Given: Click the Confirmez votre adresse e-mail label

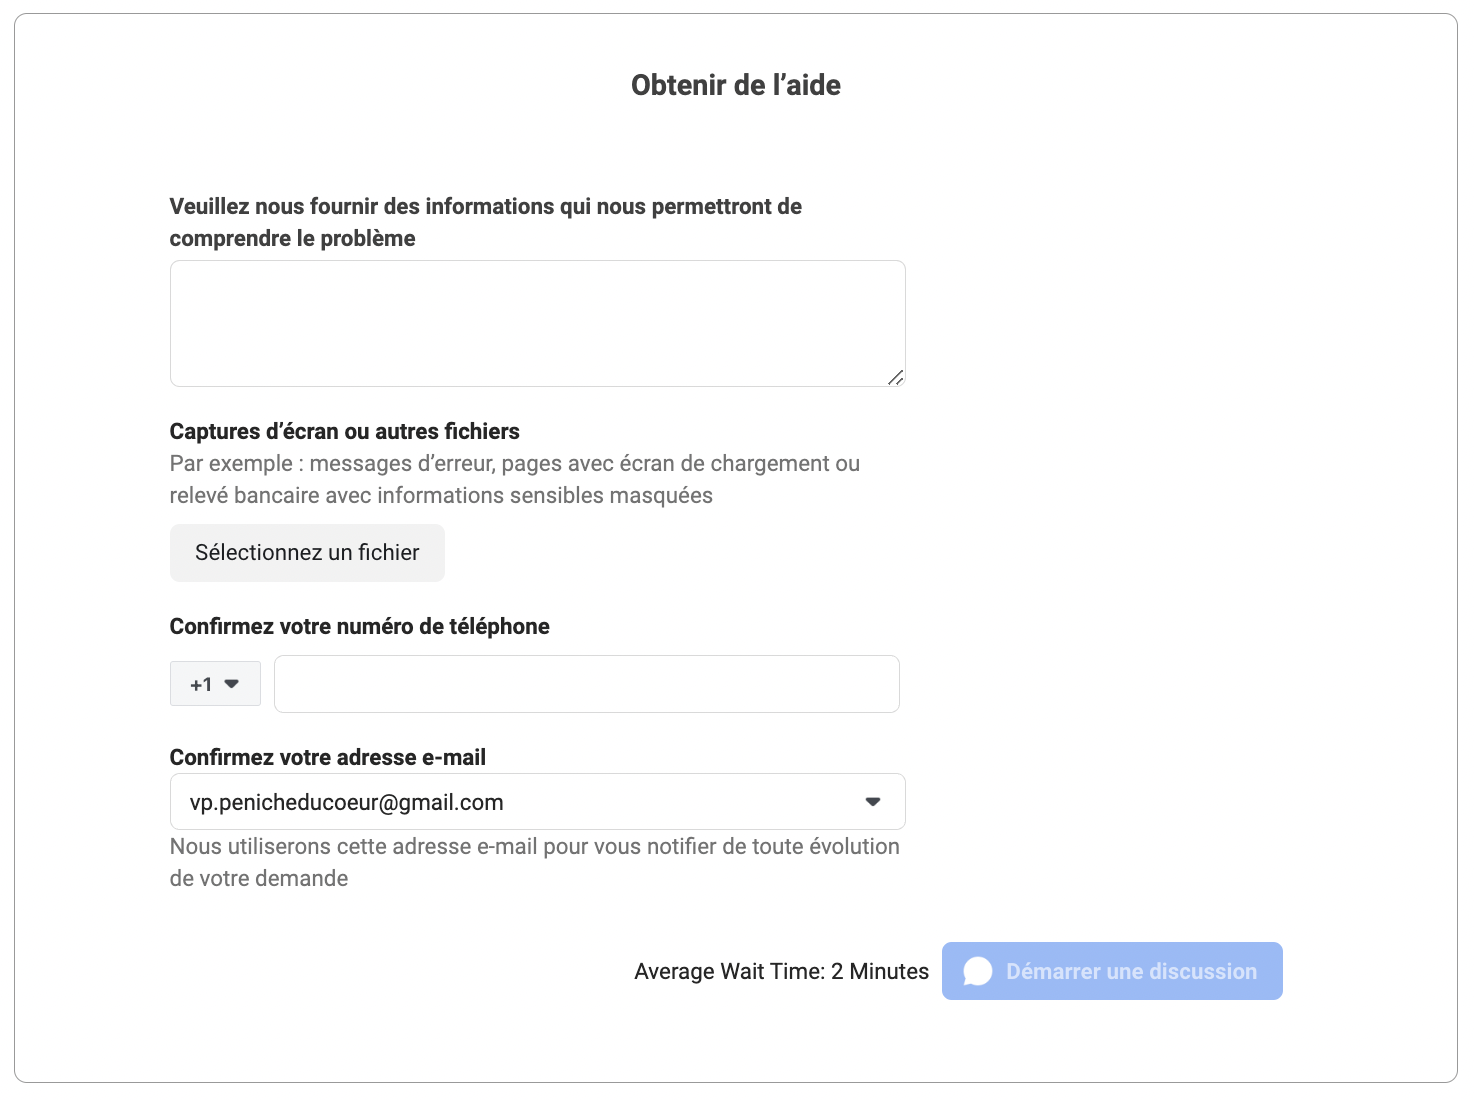Looking at the screenshot, I should 327,757.
